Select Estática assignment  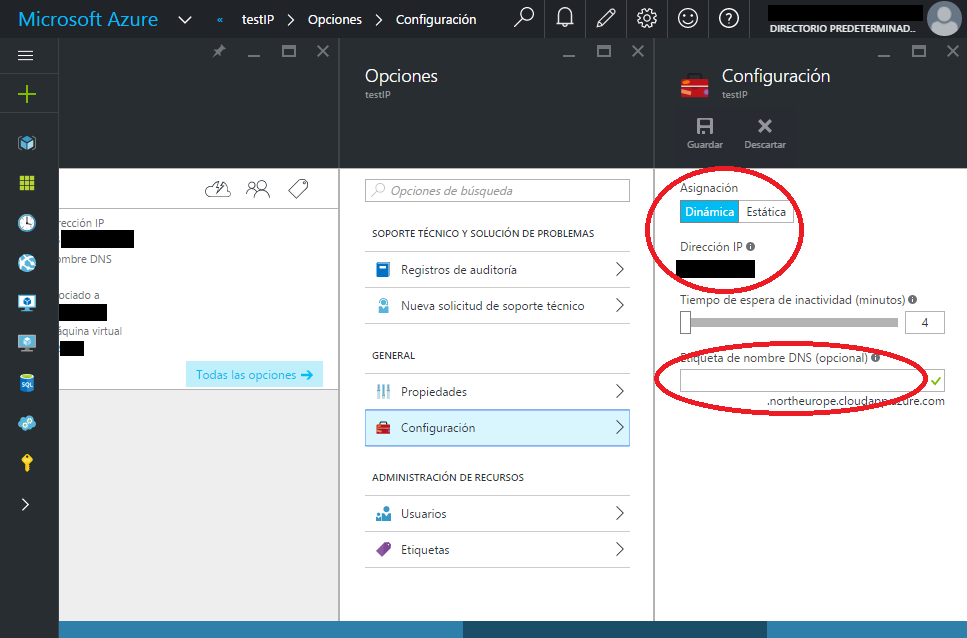pos(766,212)
